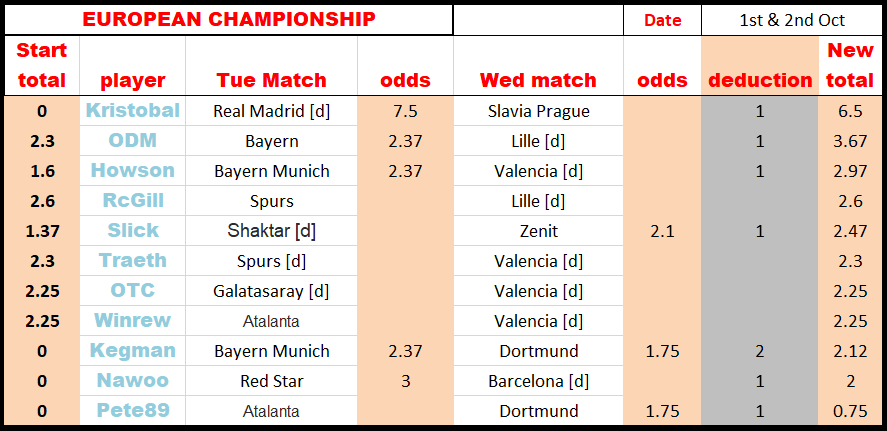Select the Galatasaray [d] match cell
This screenshot has height=431, width=887.
pyautogui.click(x=272, y=291)
